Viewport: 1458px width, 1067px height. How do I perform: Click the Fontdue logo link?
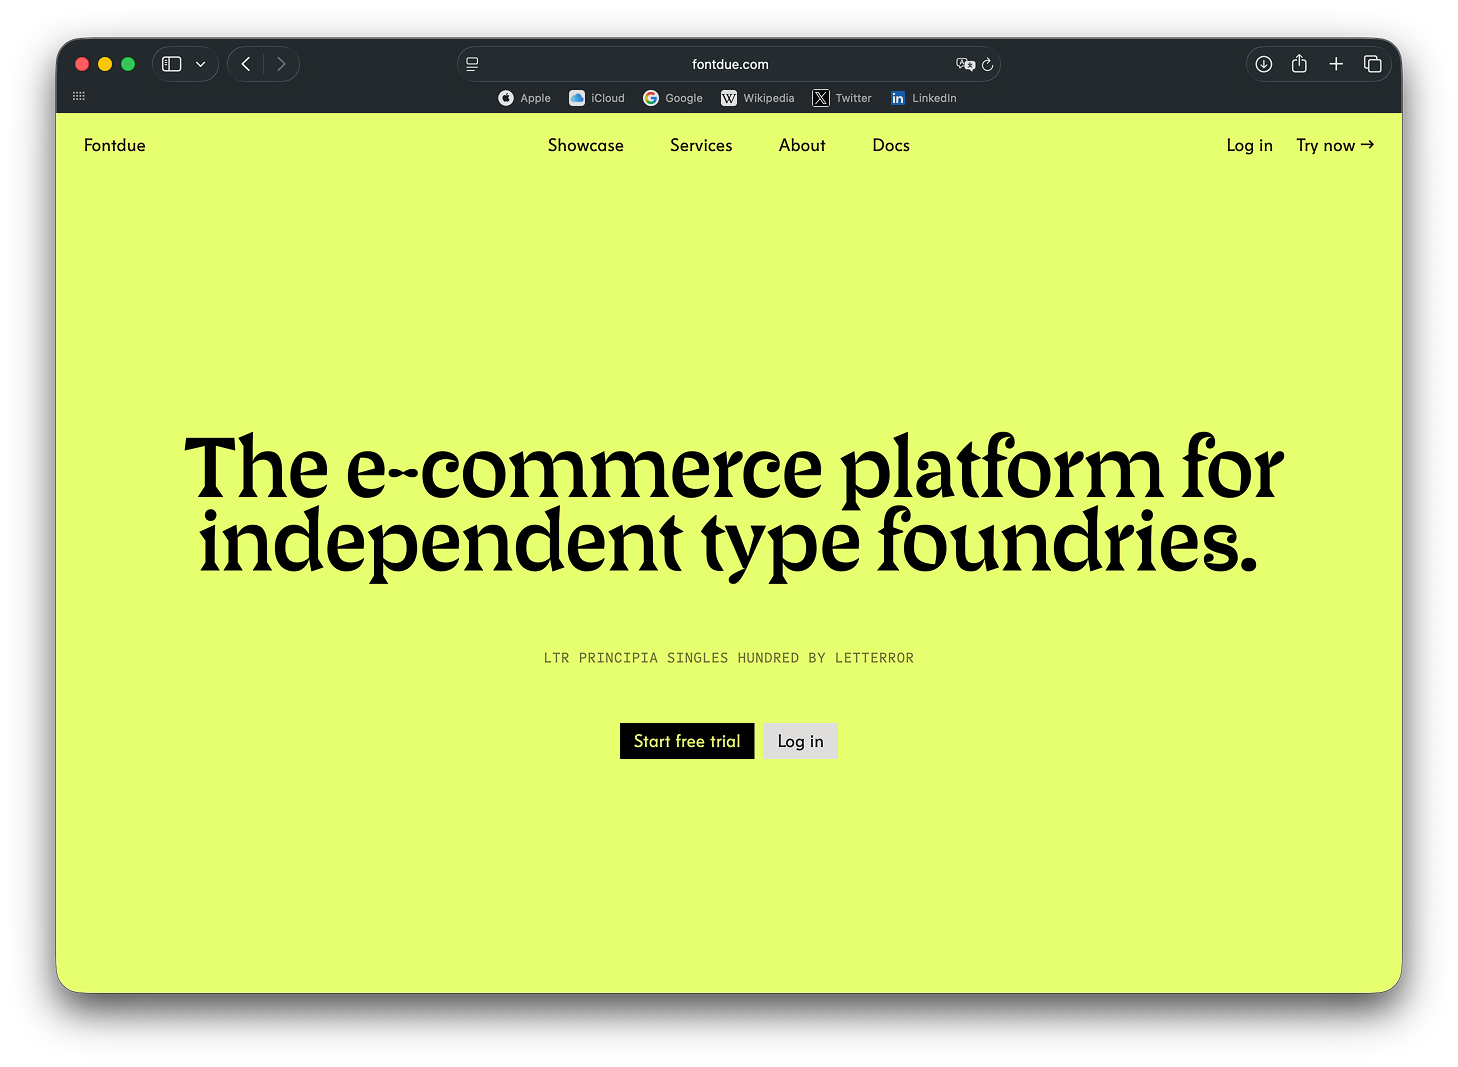pyautogui.click(x=115, y=145)
